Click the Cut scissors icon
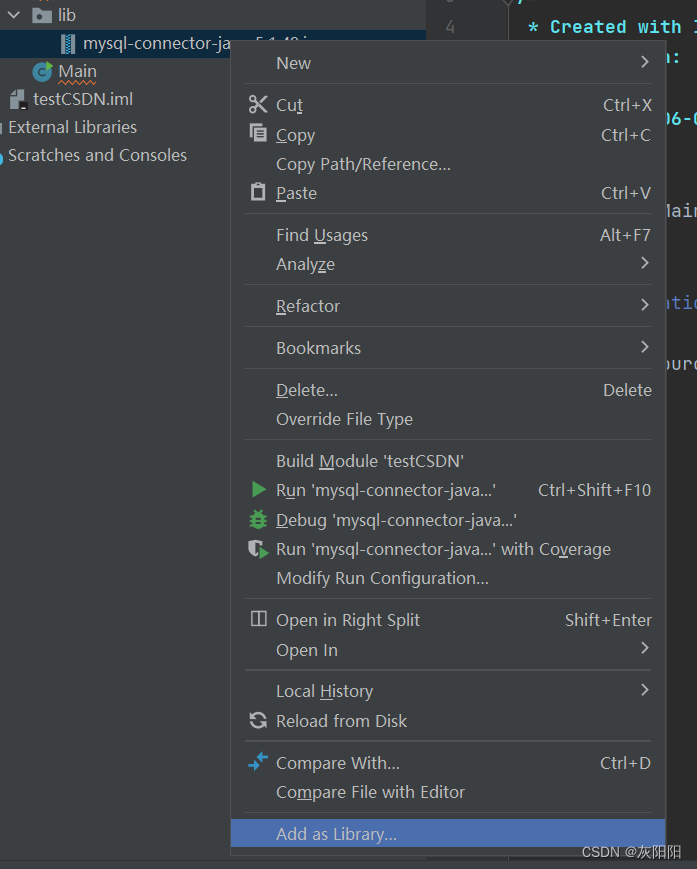697x869 pixels. click(x=257, y=104)
